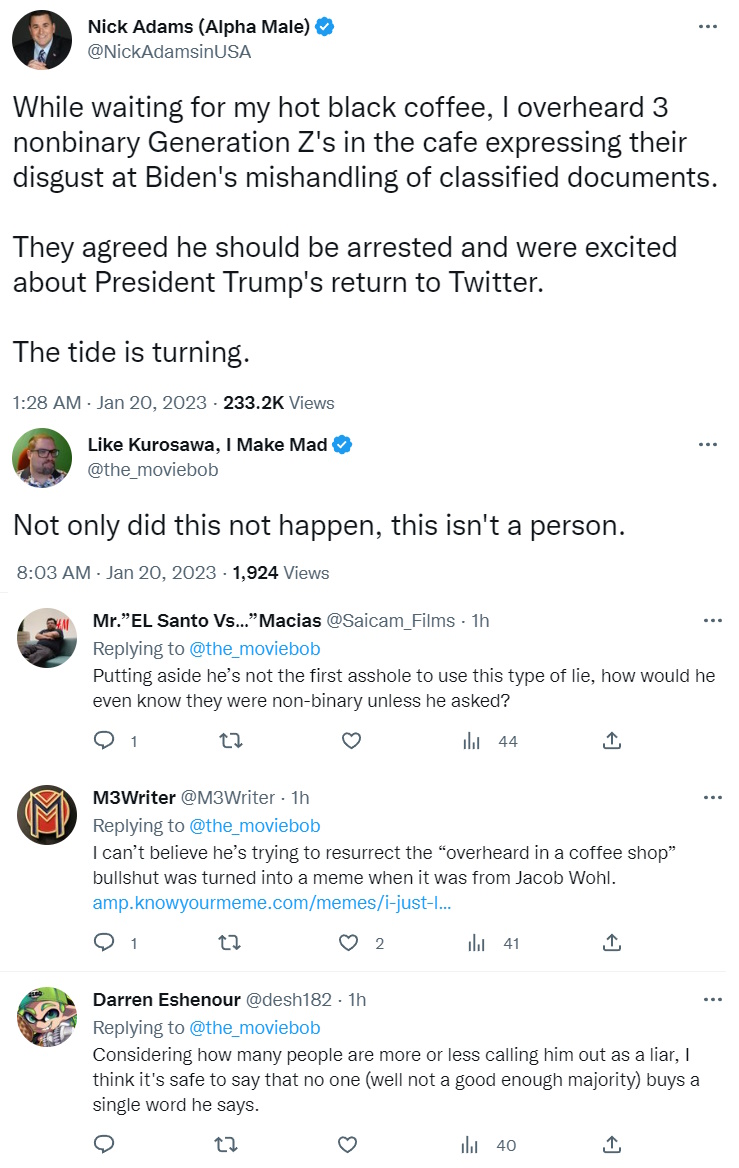Expand more options on M3Writer's reply
This screenshot has width=739, height=1168.
pyautogui.click(x=712, y=798)
